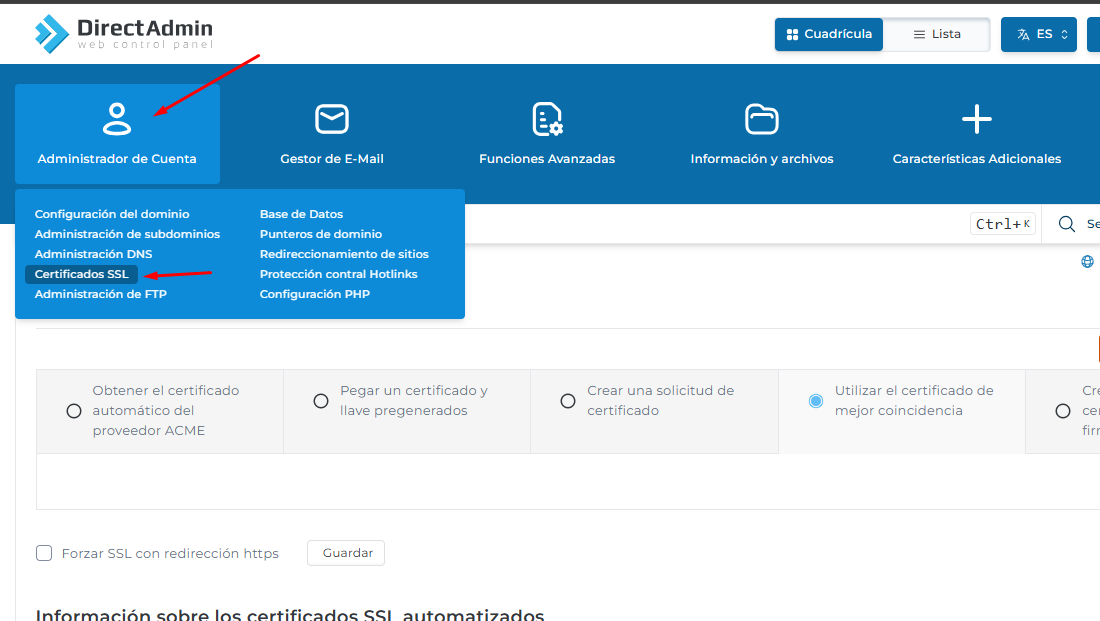Open Gestor de E-Mail envelope icon
The width and height of the screenshot is (1100, 621).
(x=332, y=119)
